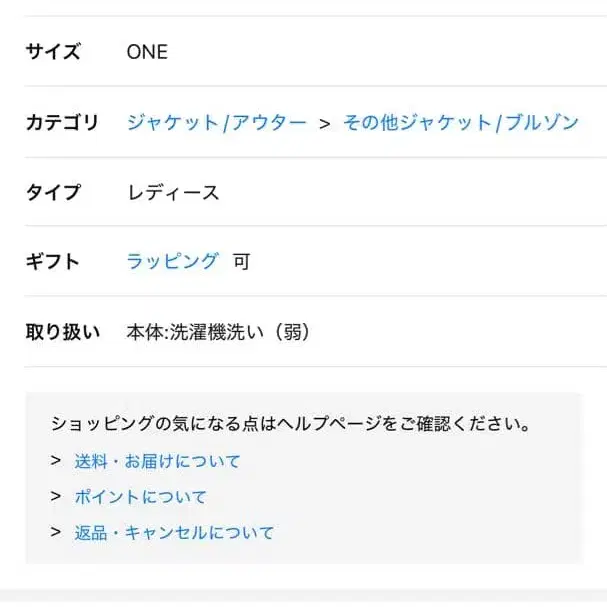Image resolution: width=607 pixels, height=607 pixels.
Task: Click the ギフト row label
Action: click(53, 261)
